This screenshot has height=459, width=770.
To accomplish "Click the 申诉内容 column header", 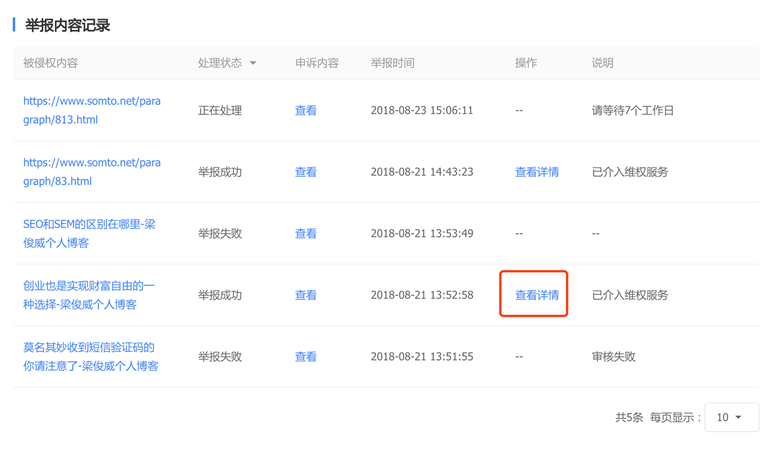I will (x=317, y=63).
